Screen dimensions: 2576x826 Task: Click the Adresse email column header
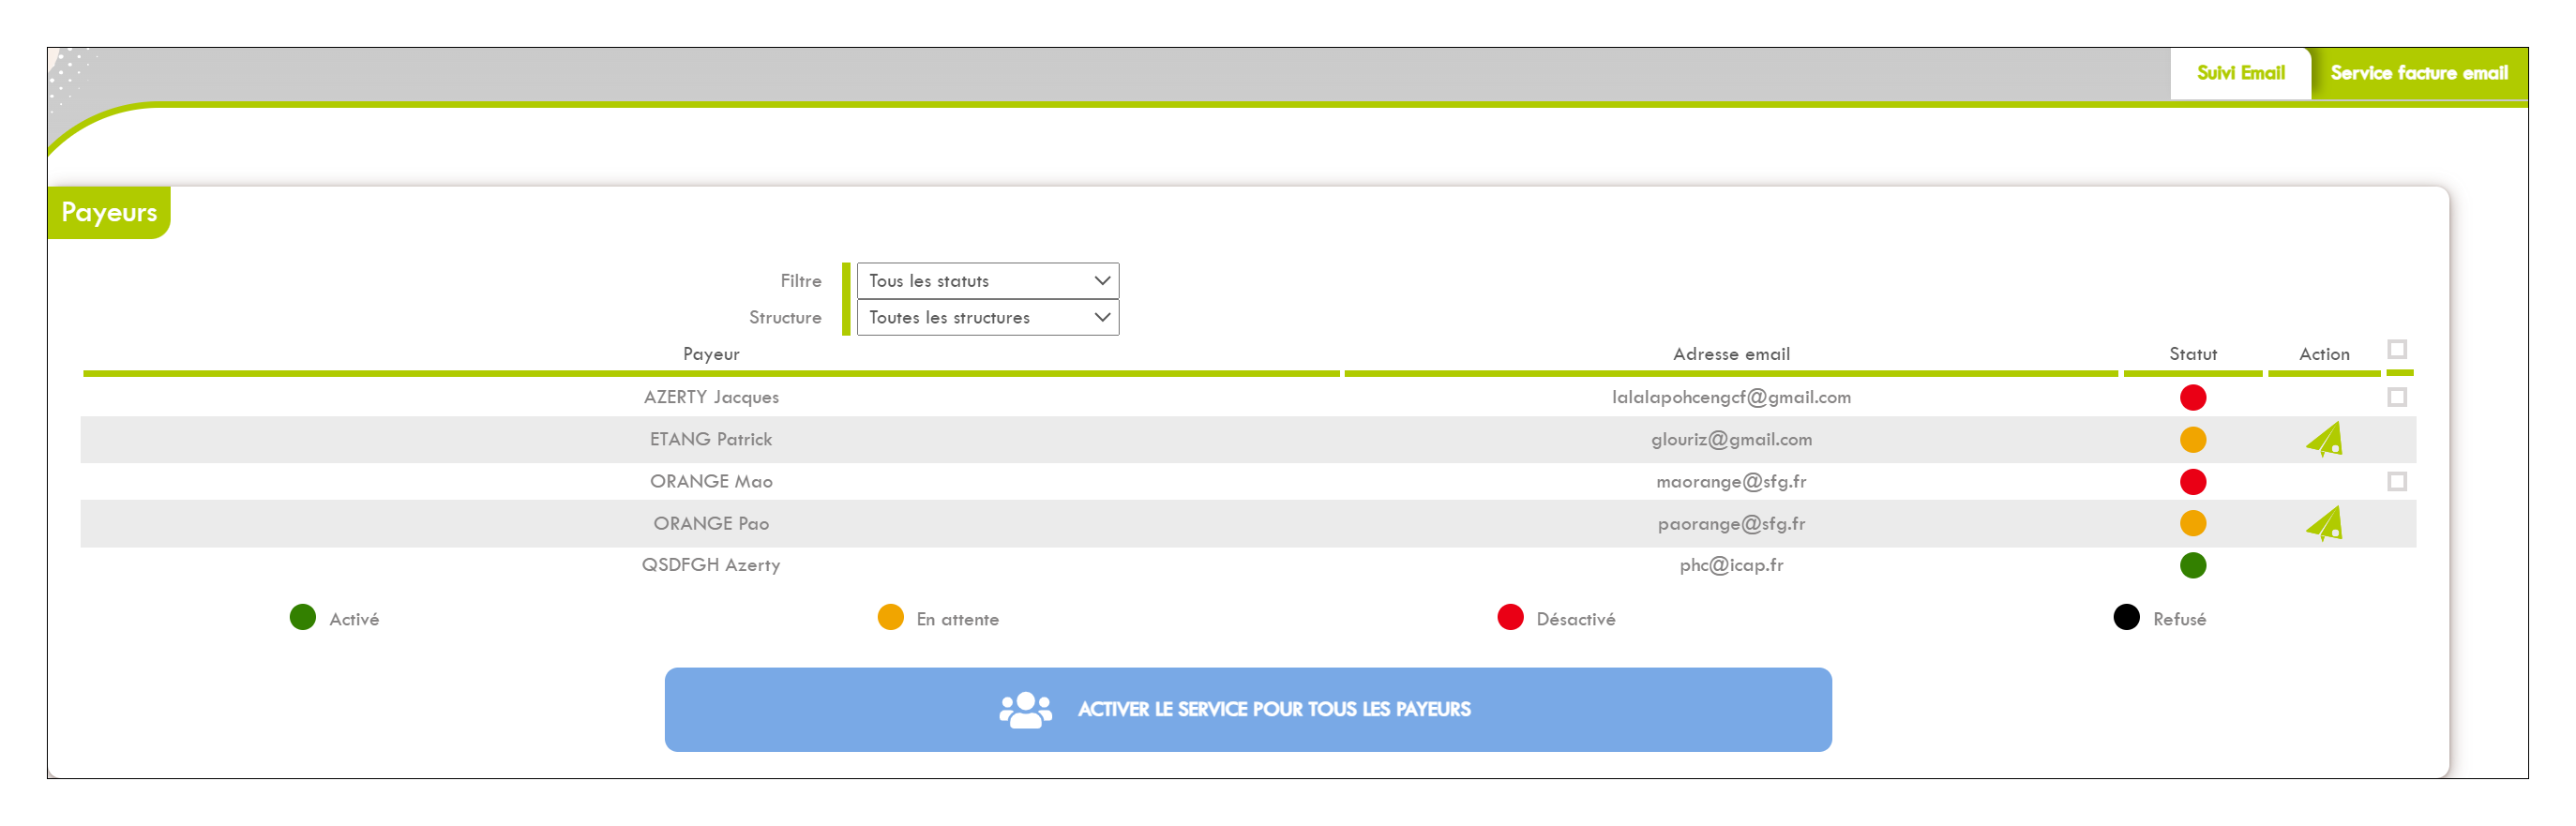coord(1731,354)
